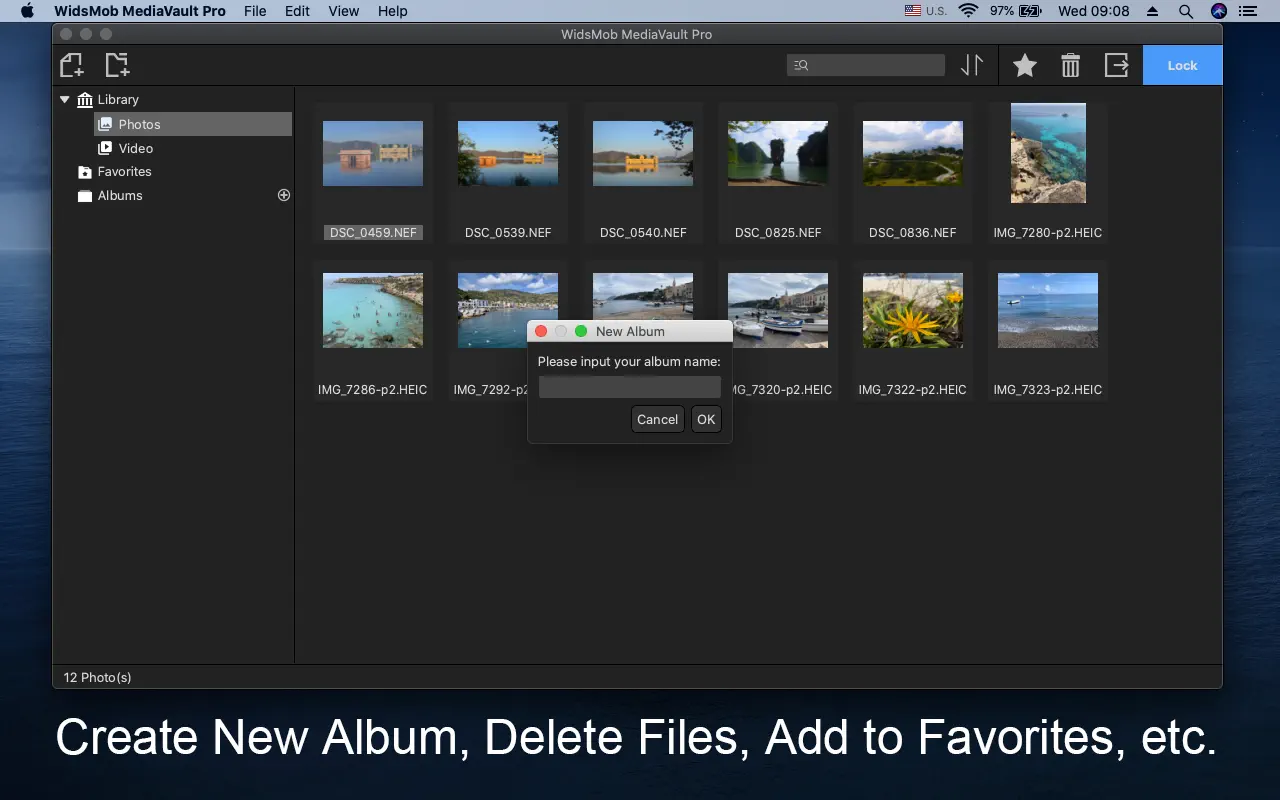Select the DSC_0539.NEF thumbnail
1280x800 pixels.
coord(508,153)
